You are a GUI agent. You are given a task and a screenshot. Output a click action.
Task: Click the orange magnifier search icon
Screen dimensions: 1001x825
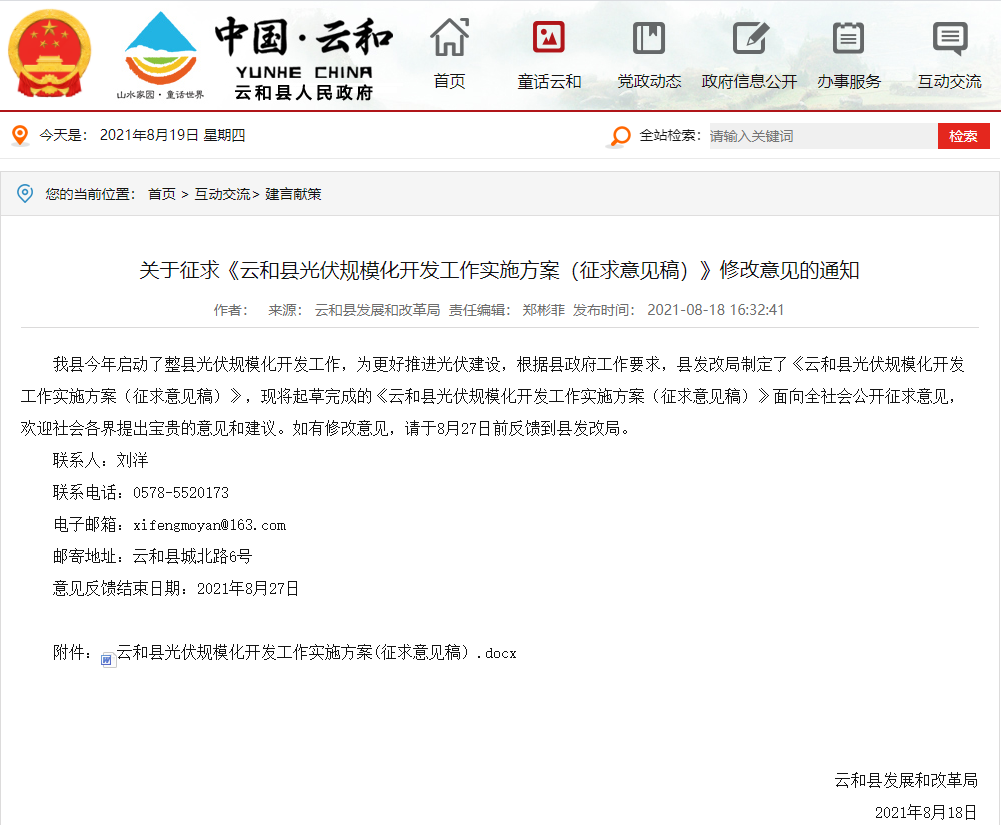[x=620, y=136]
